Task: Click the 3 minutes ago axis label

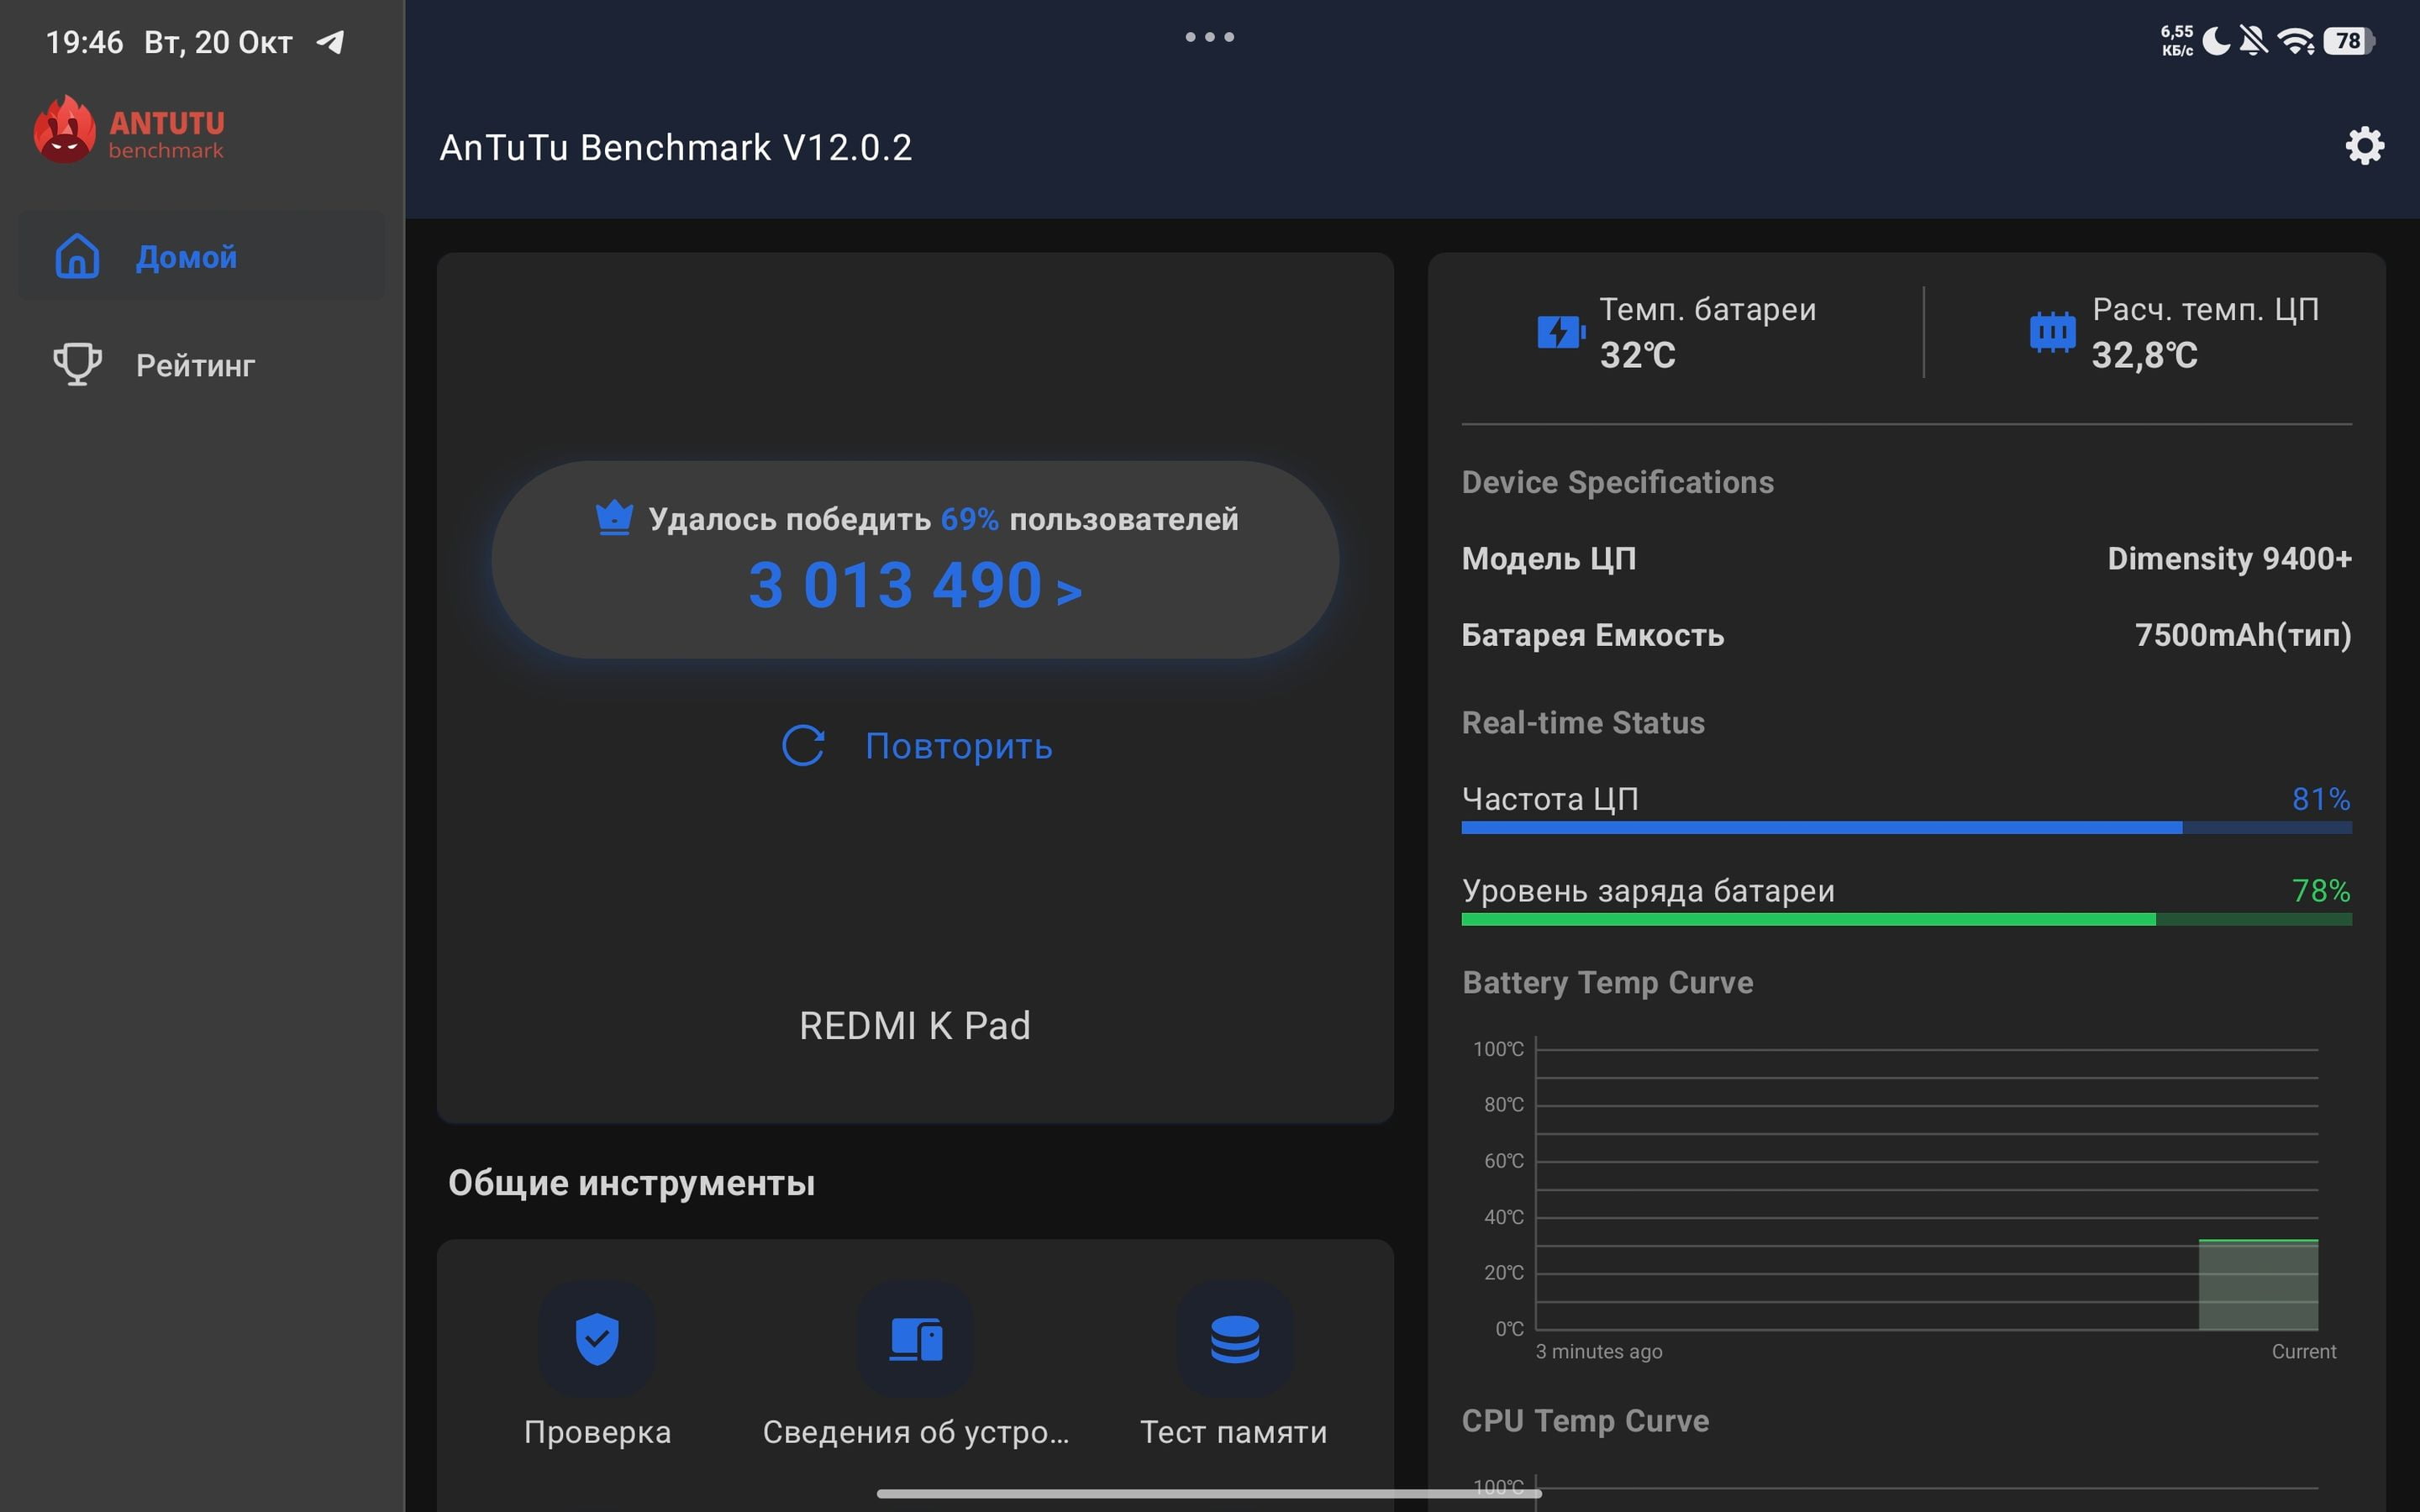Action: click(1598, 1351)
